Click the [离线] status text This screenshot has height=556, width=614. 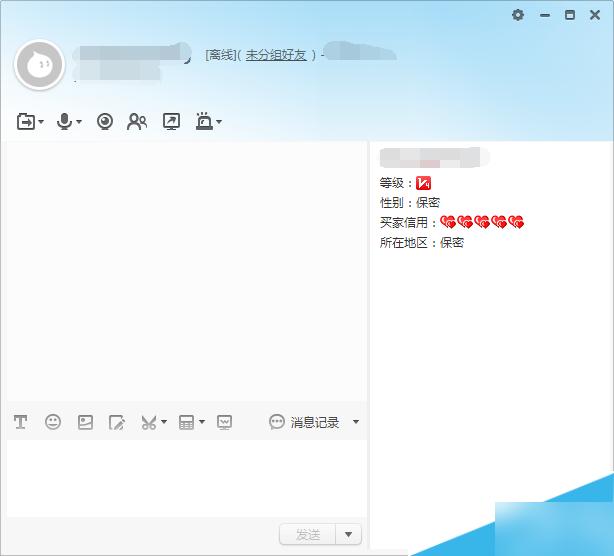[x=220, y=55]
